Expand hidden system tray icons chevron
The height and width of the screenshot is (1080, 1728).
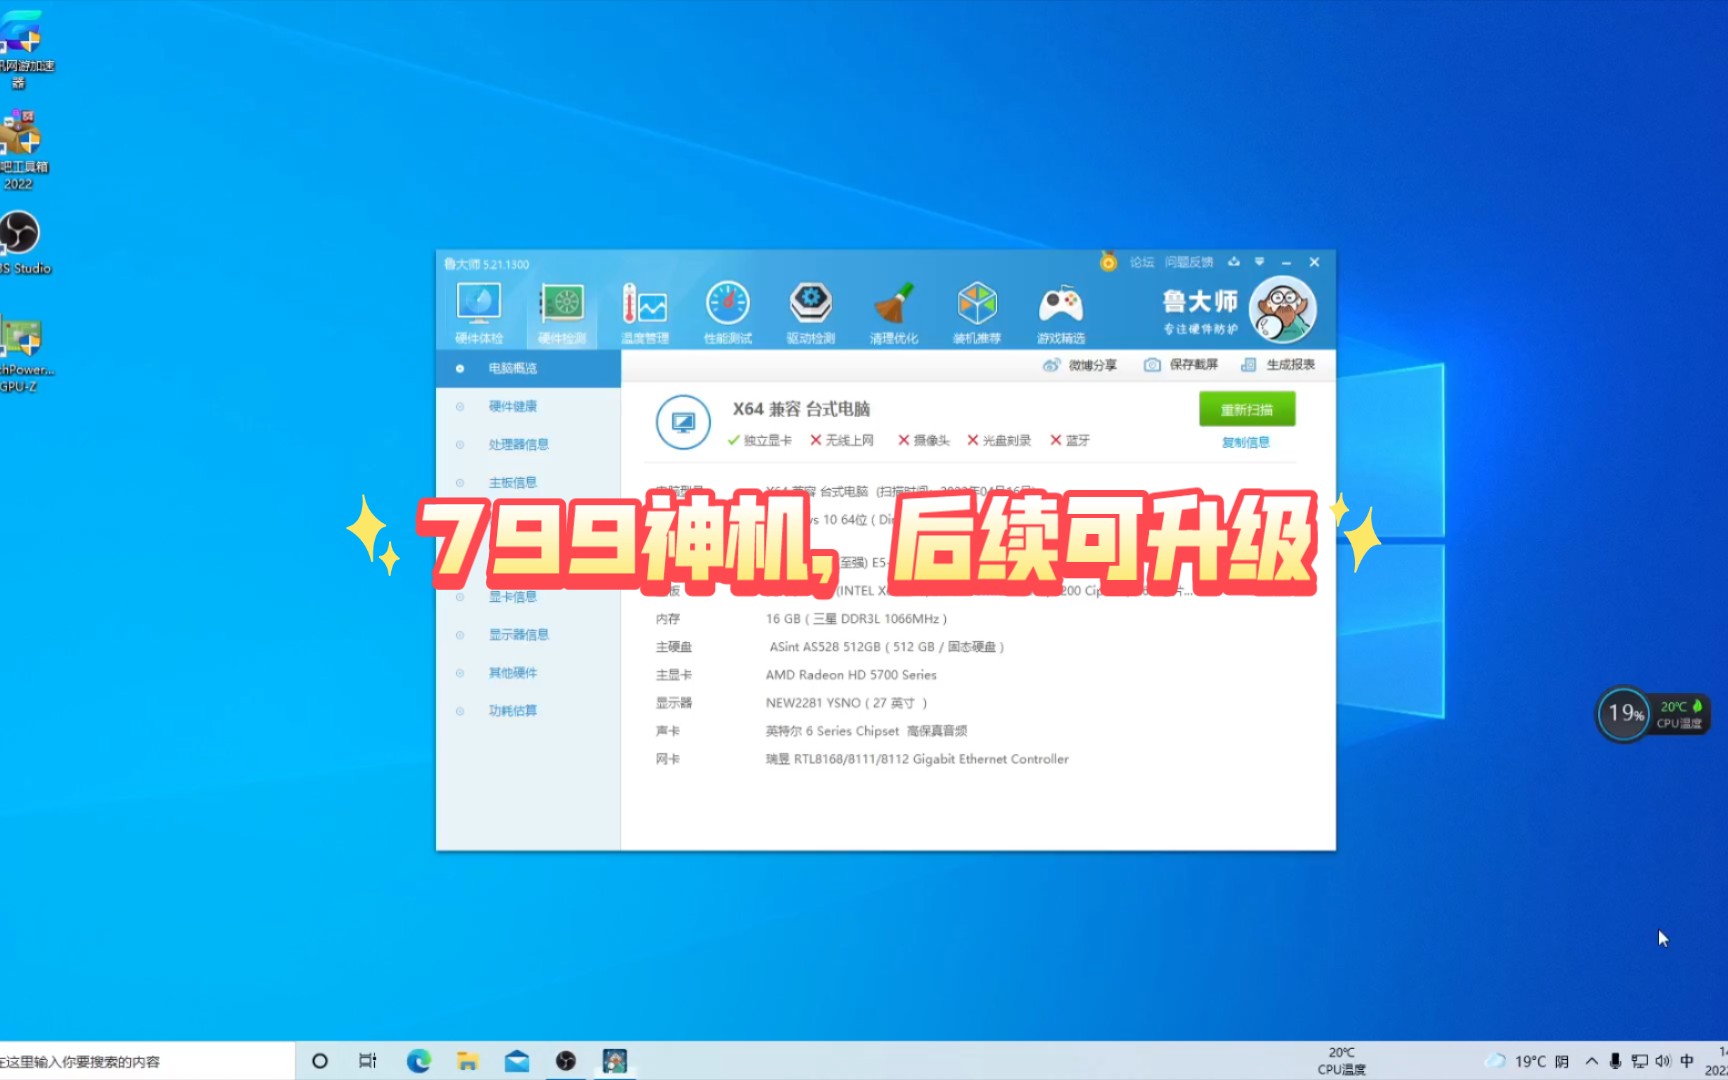pyautogui.click(x=1592, y=1061)
